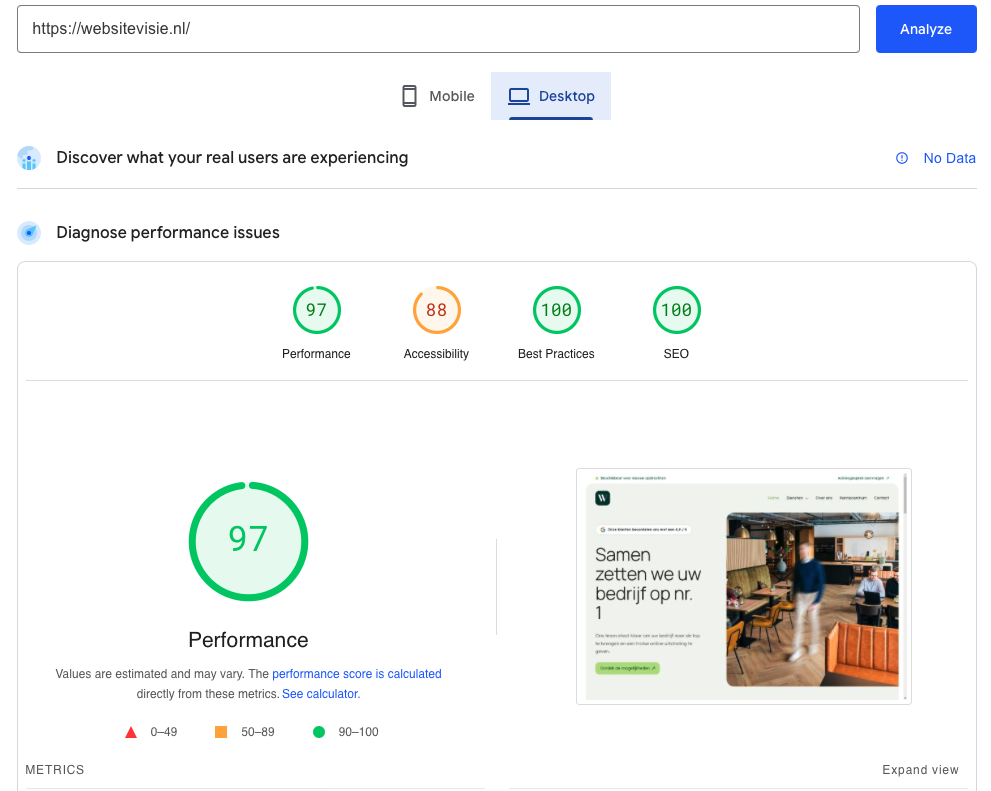
Task: Click the No Data info icon
Action: click(902, 158)
